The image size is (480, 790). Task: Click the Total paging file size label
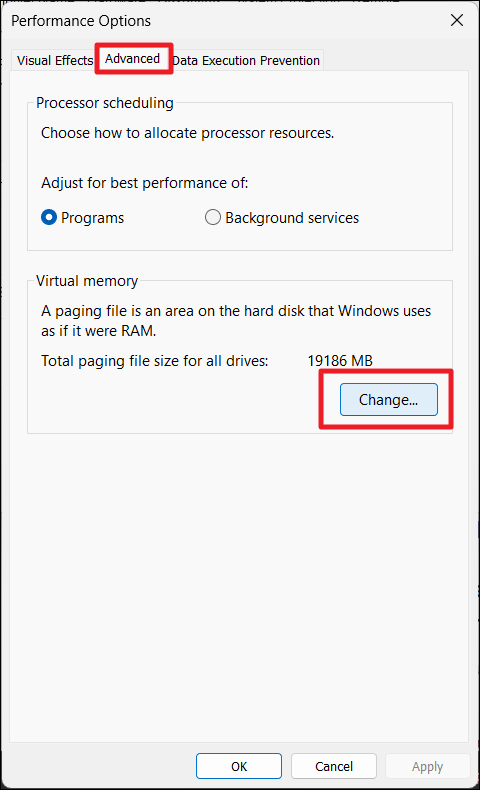tap(155, 361)
